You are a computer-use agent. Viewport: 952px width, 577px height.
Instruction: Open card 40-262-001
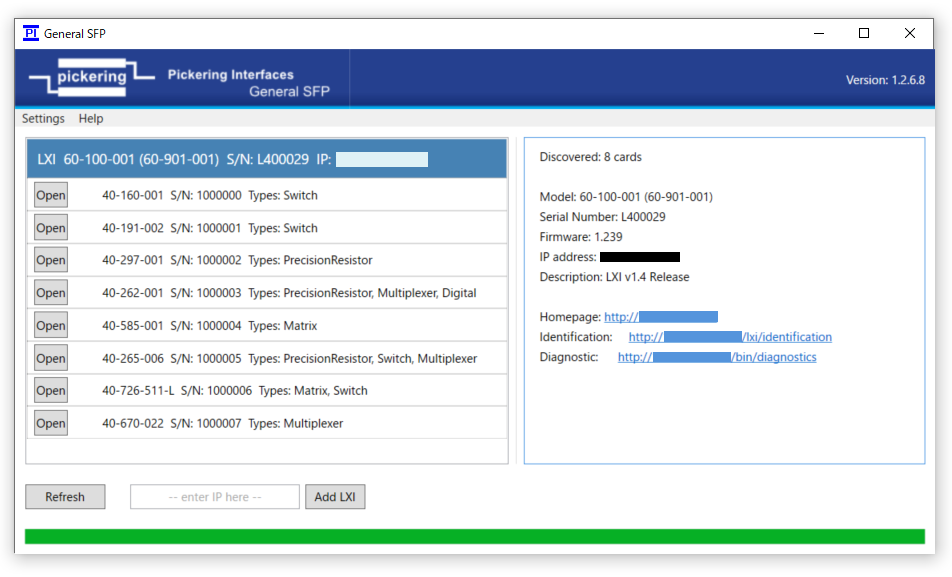click(50, 293)
